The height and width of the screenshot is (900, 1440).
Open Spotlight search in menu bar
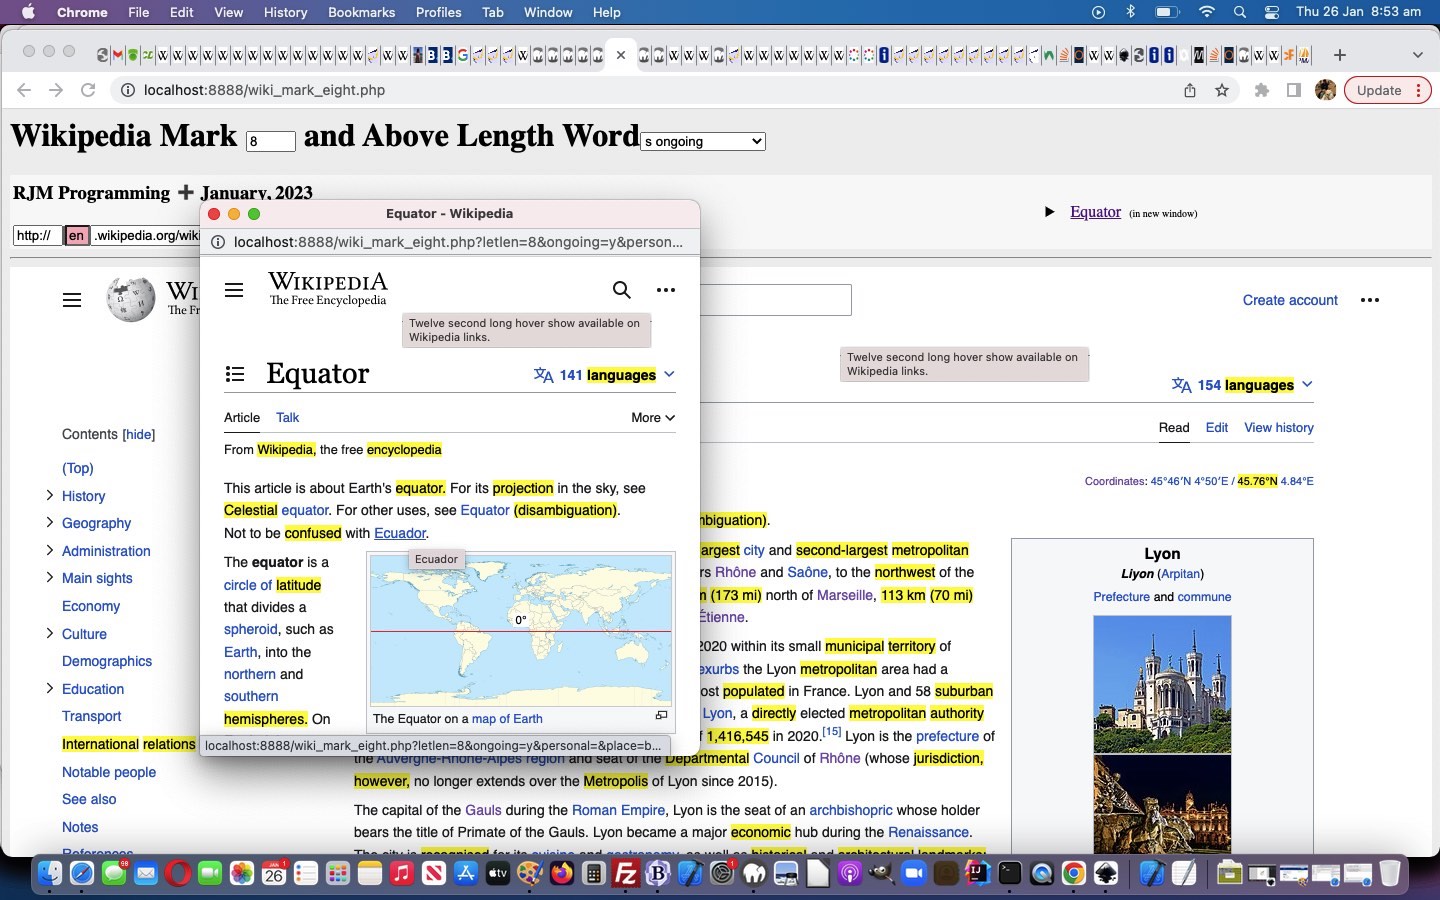[x=1240, y=12]
